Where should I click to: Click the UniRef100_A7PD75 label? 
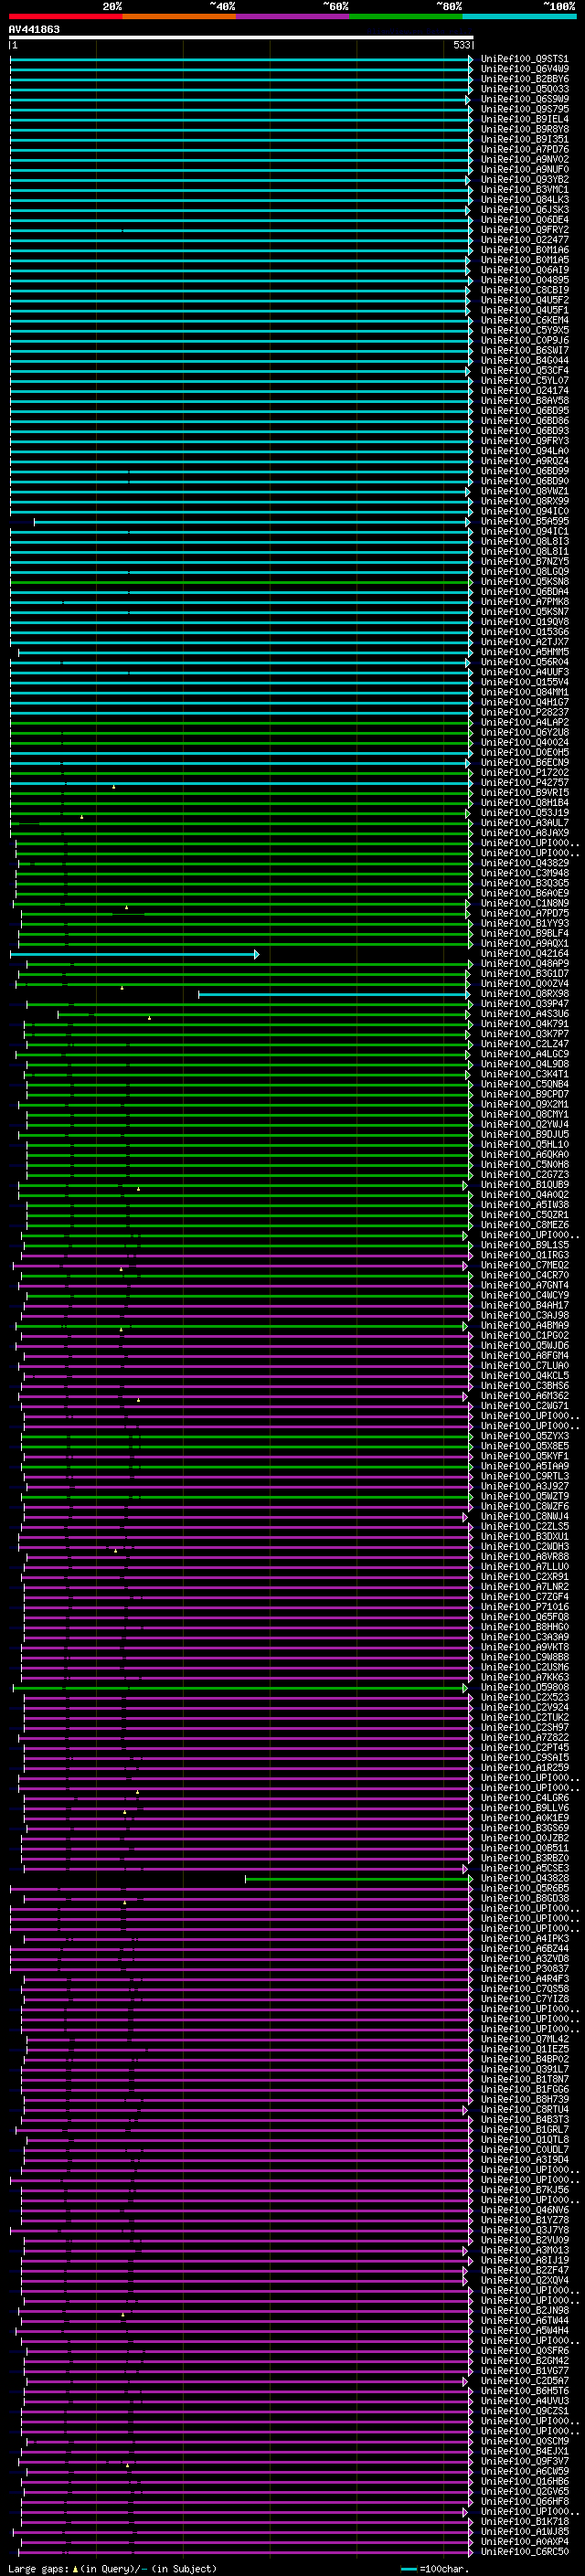point(525,913)
